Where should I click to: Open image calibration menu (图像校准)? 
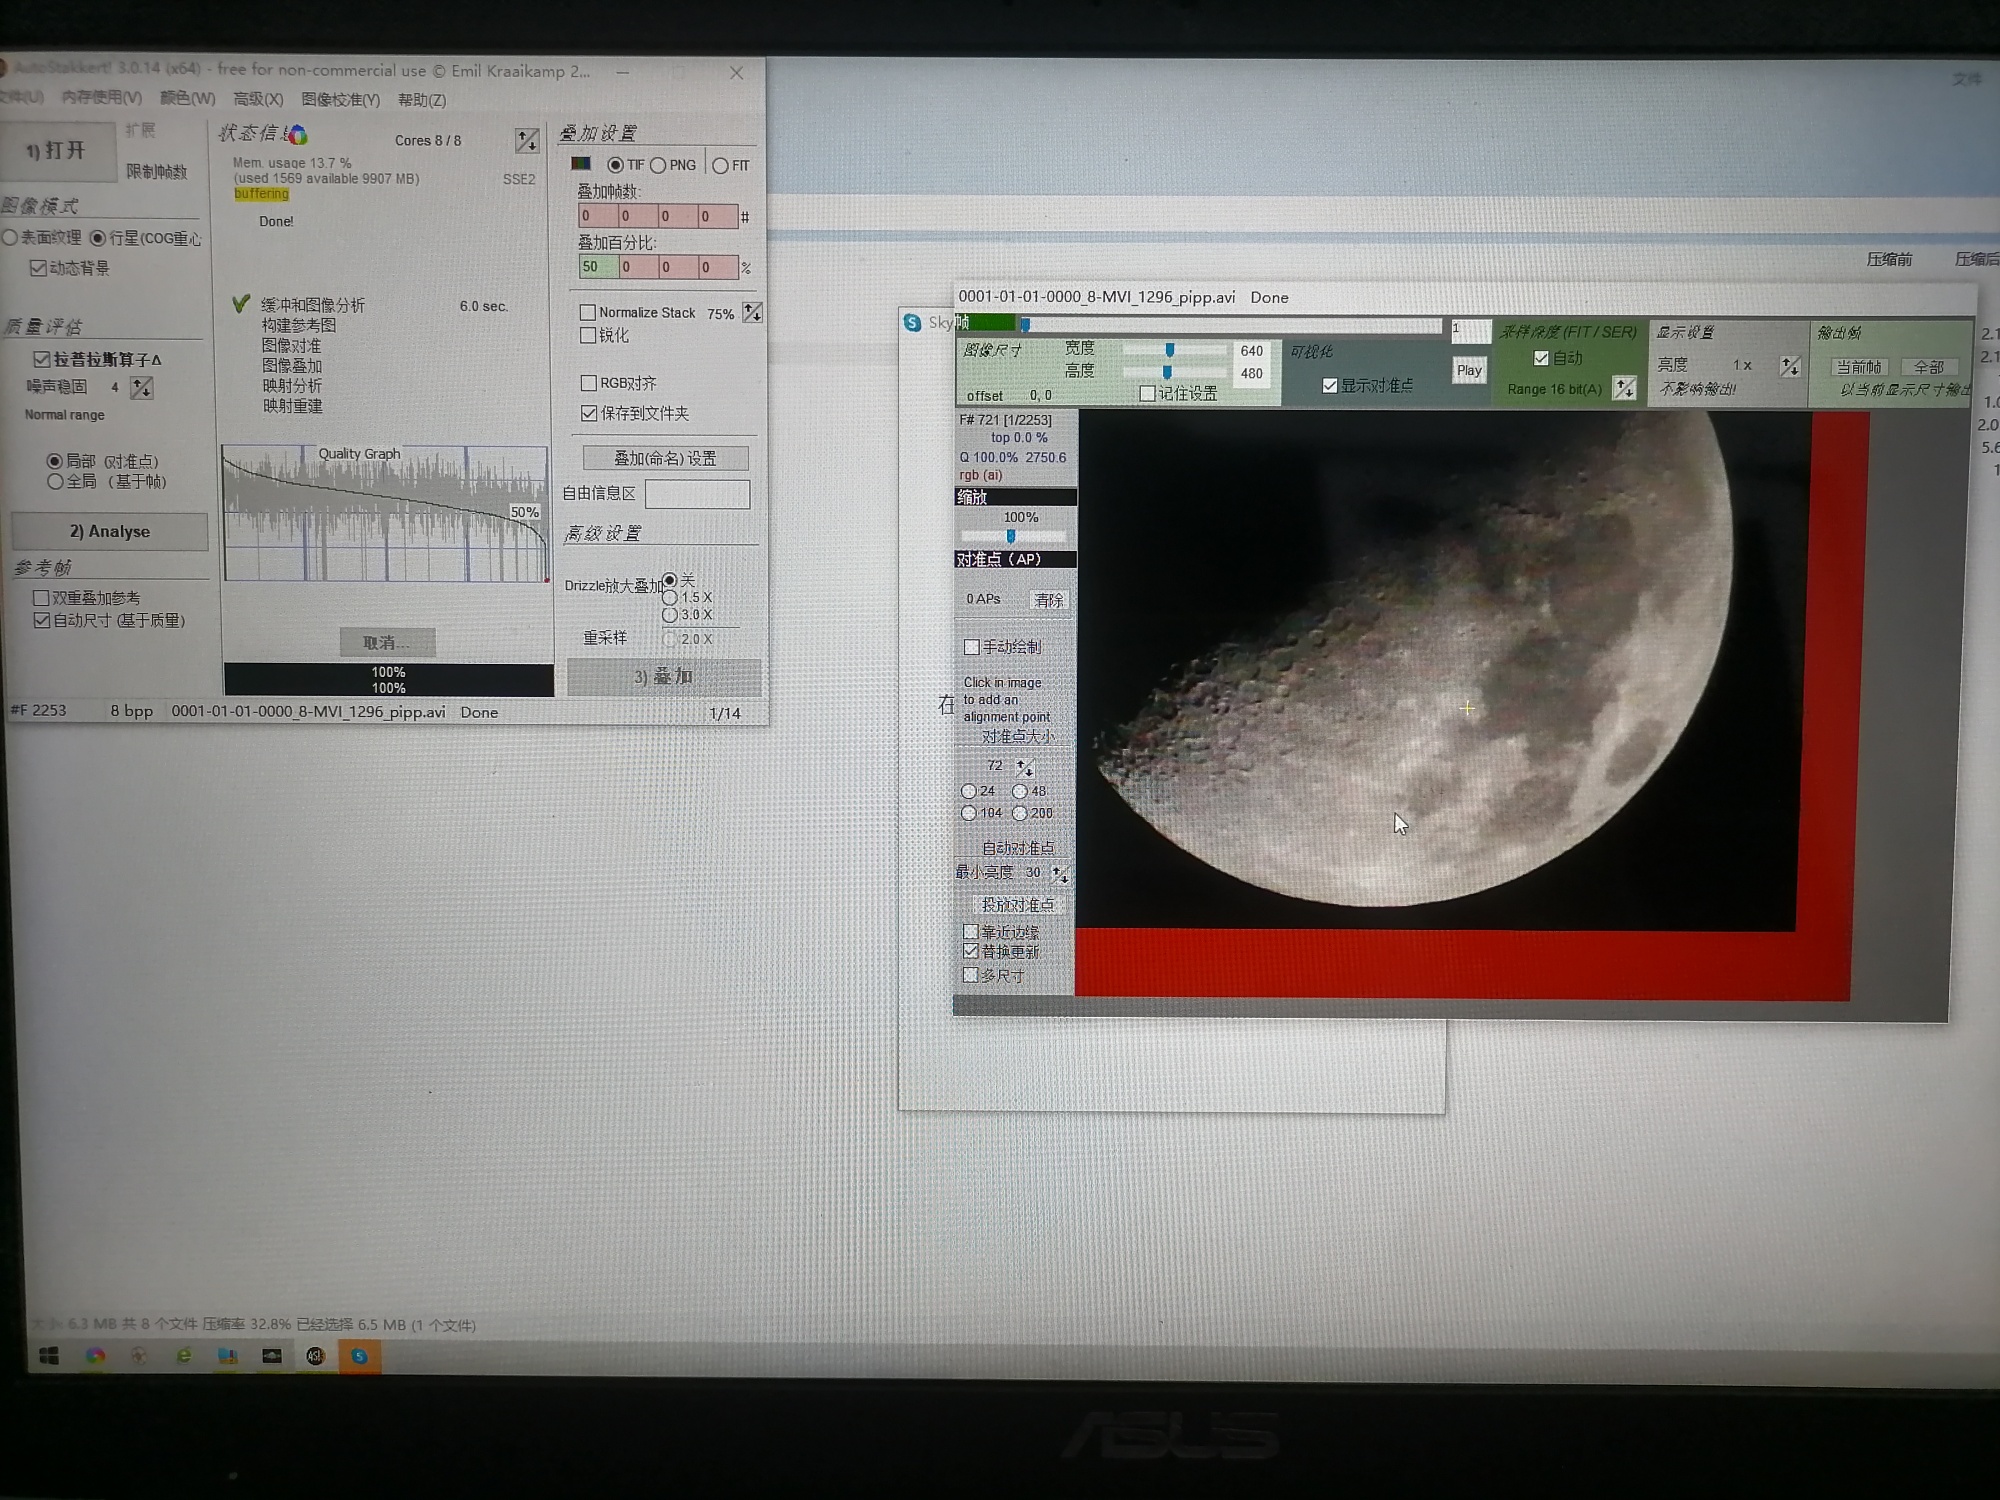tap(340, 99)
